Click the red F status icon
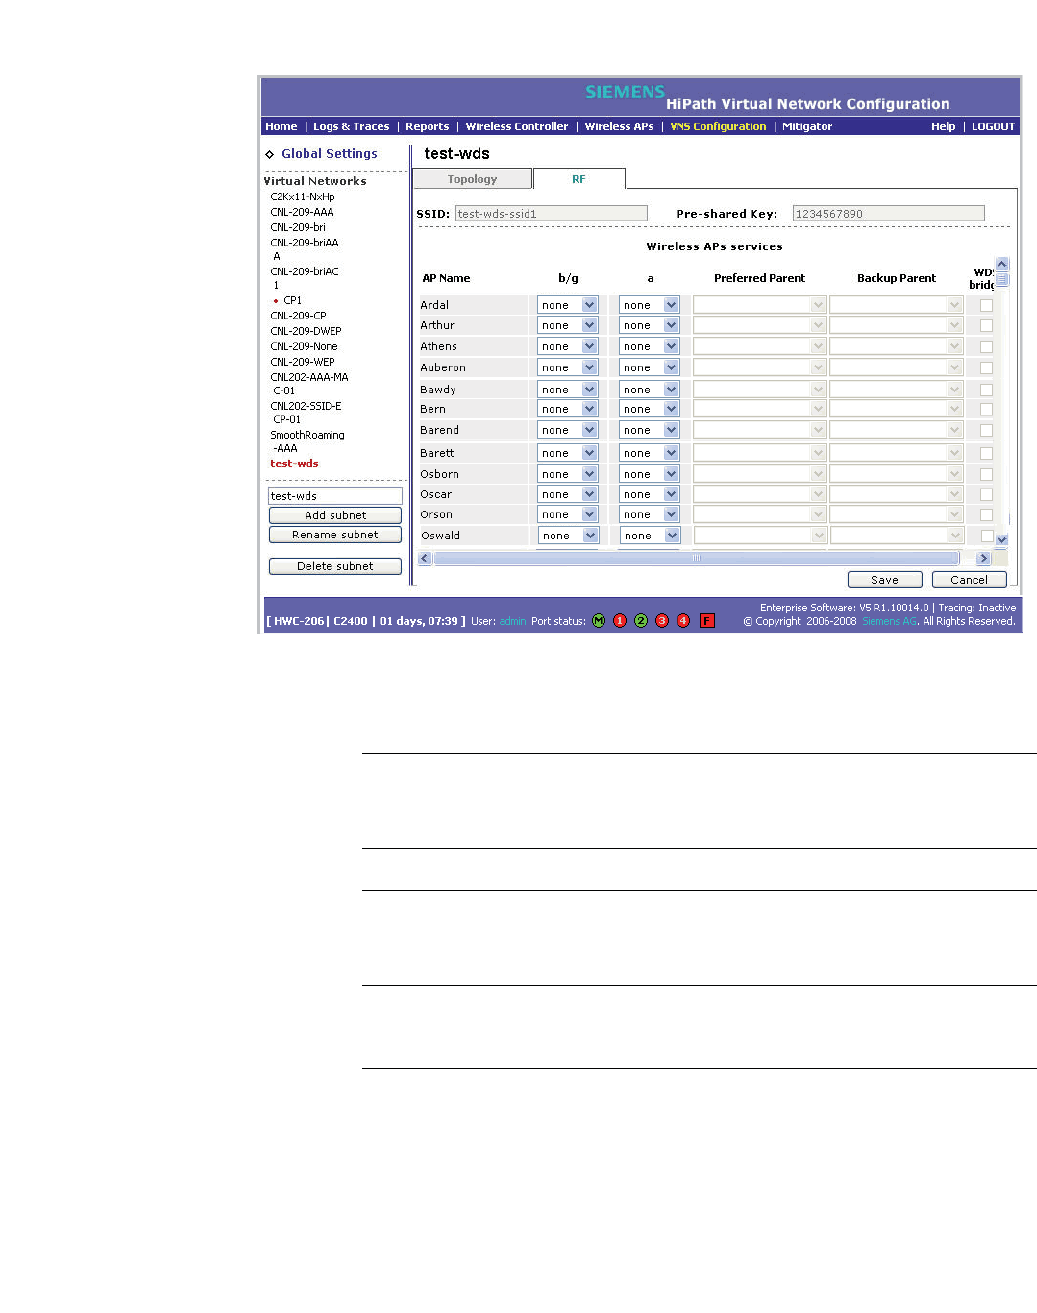This screenshot has width=1037, height=1313. pos(707,621)
